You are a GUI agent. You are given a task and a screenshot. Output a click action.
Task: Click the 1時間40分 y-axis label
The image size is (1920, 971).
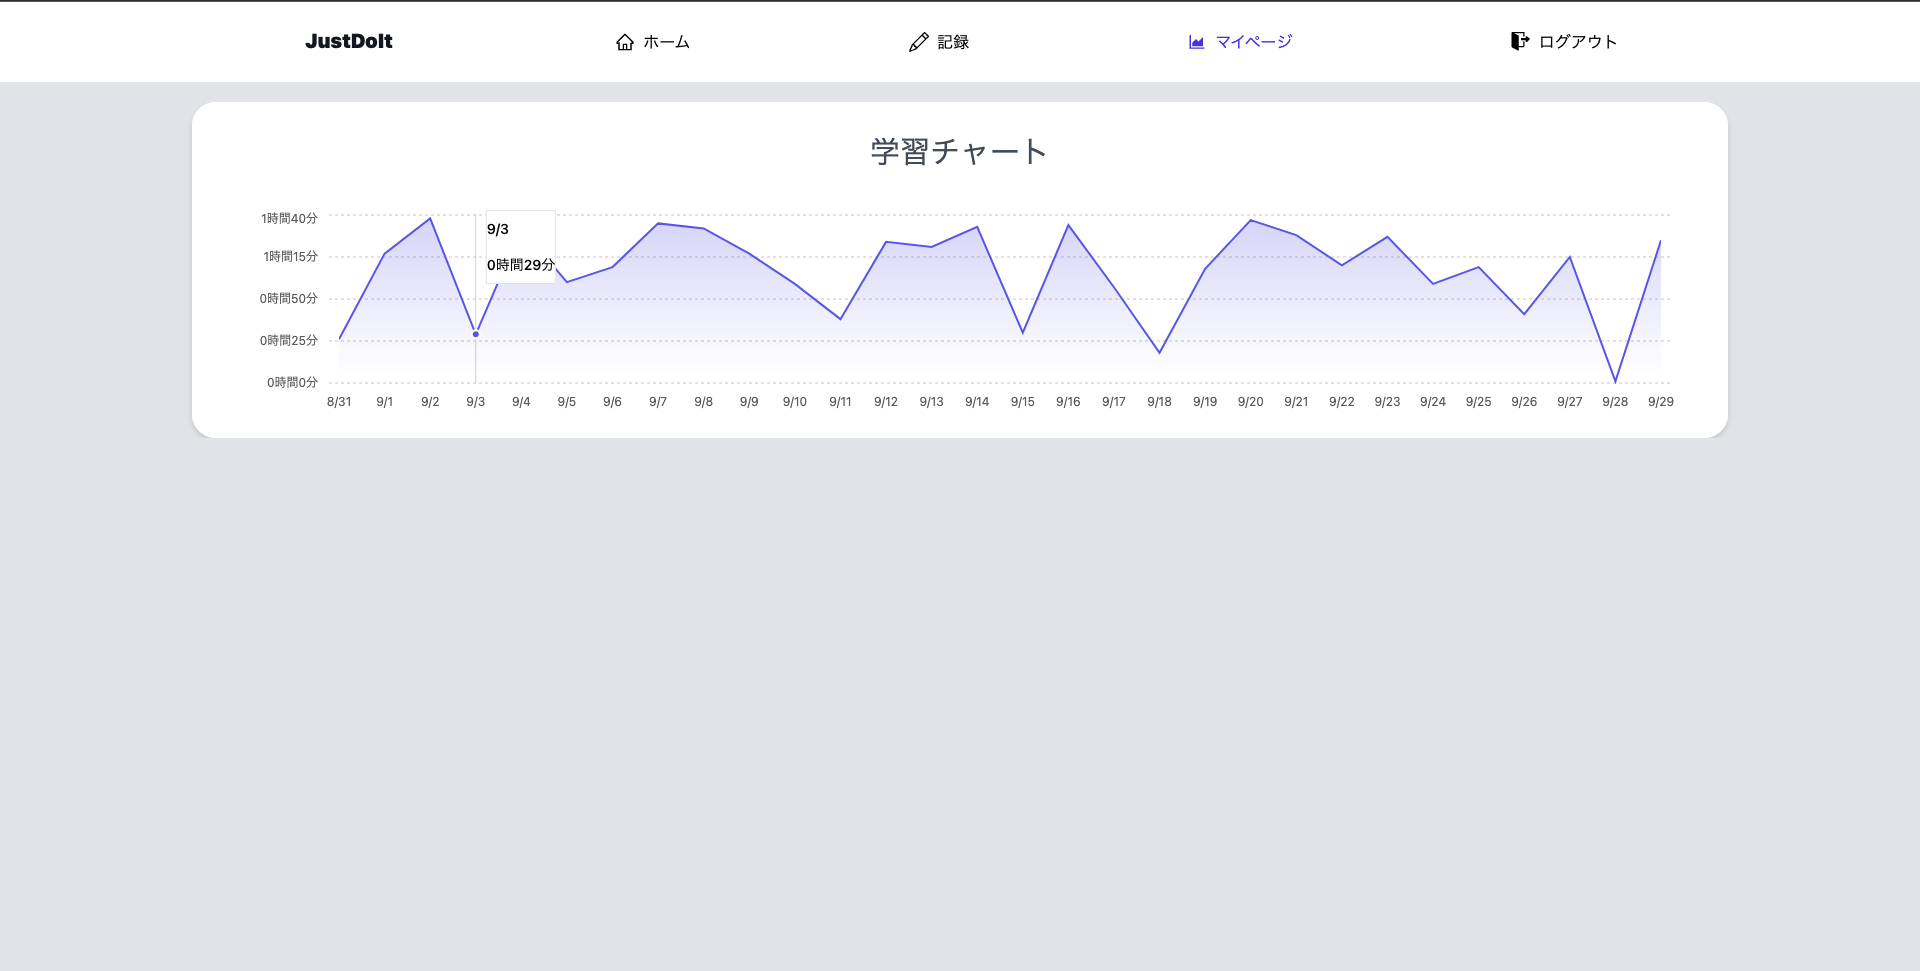tap(289, 218)
